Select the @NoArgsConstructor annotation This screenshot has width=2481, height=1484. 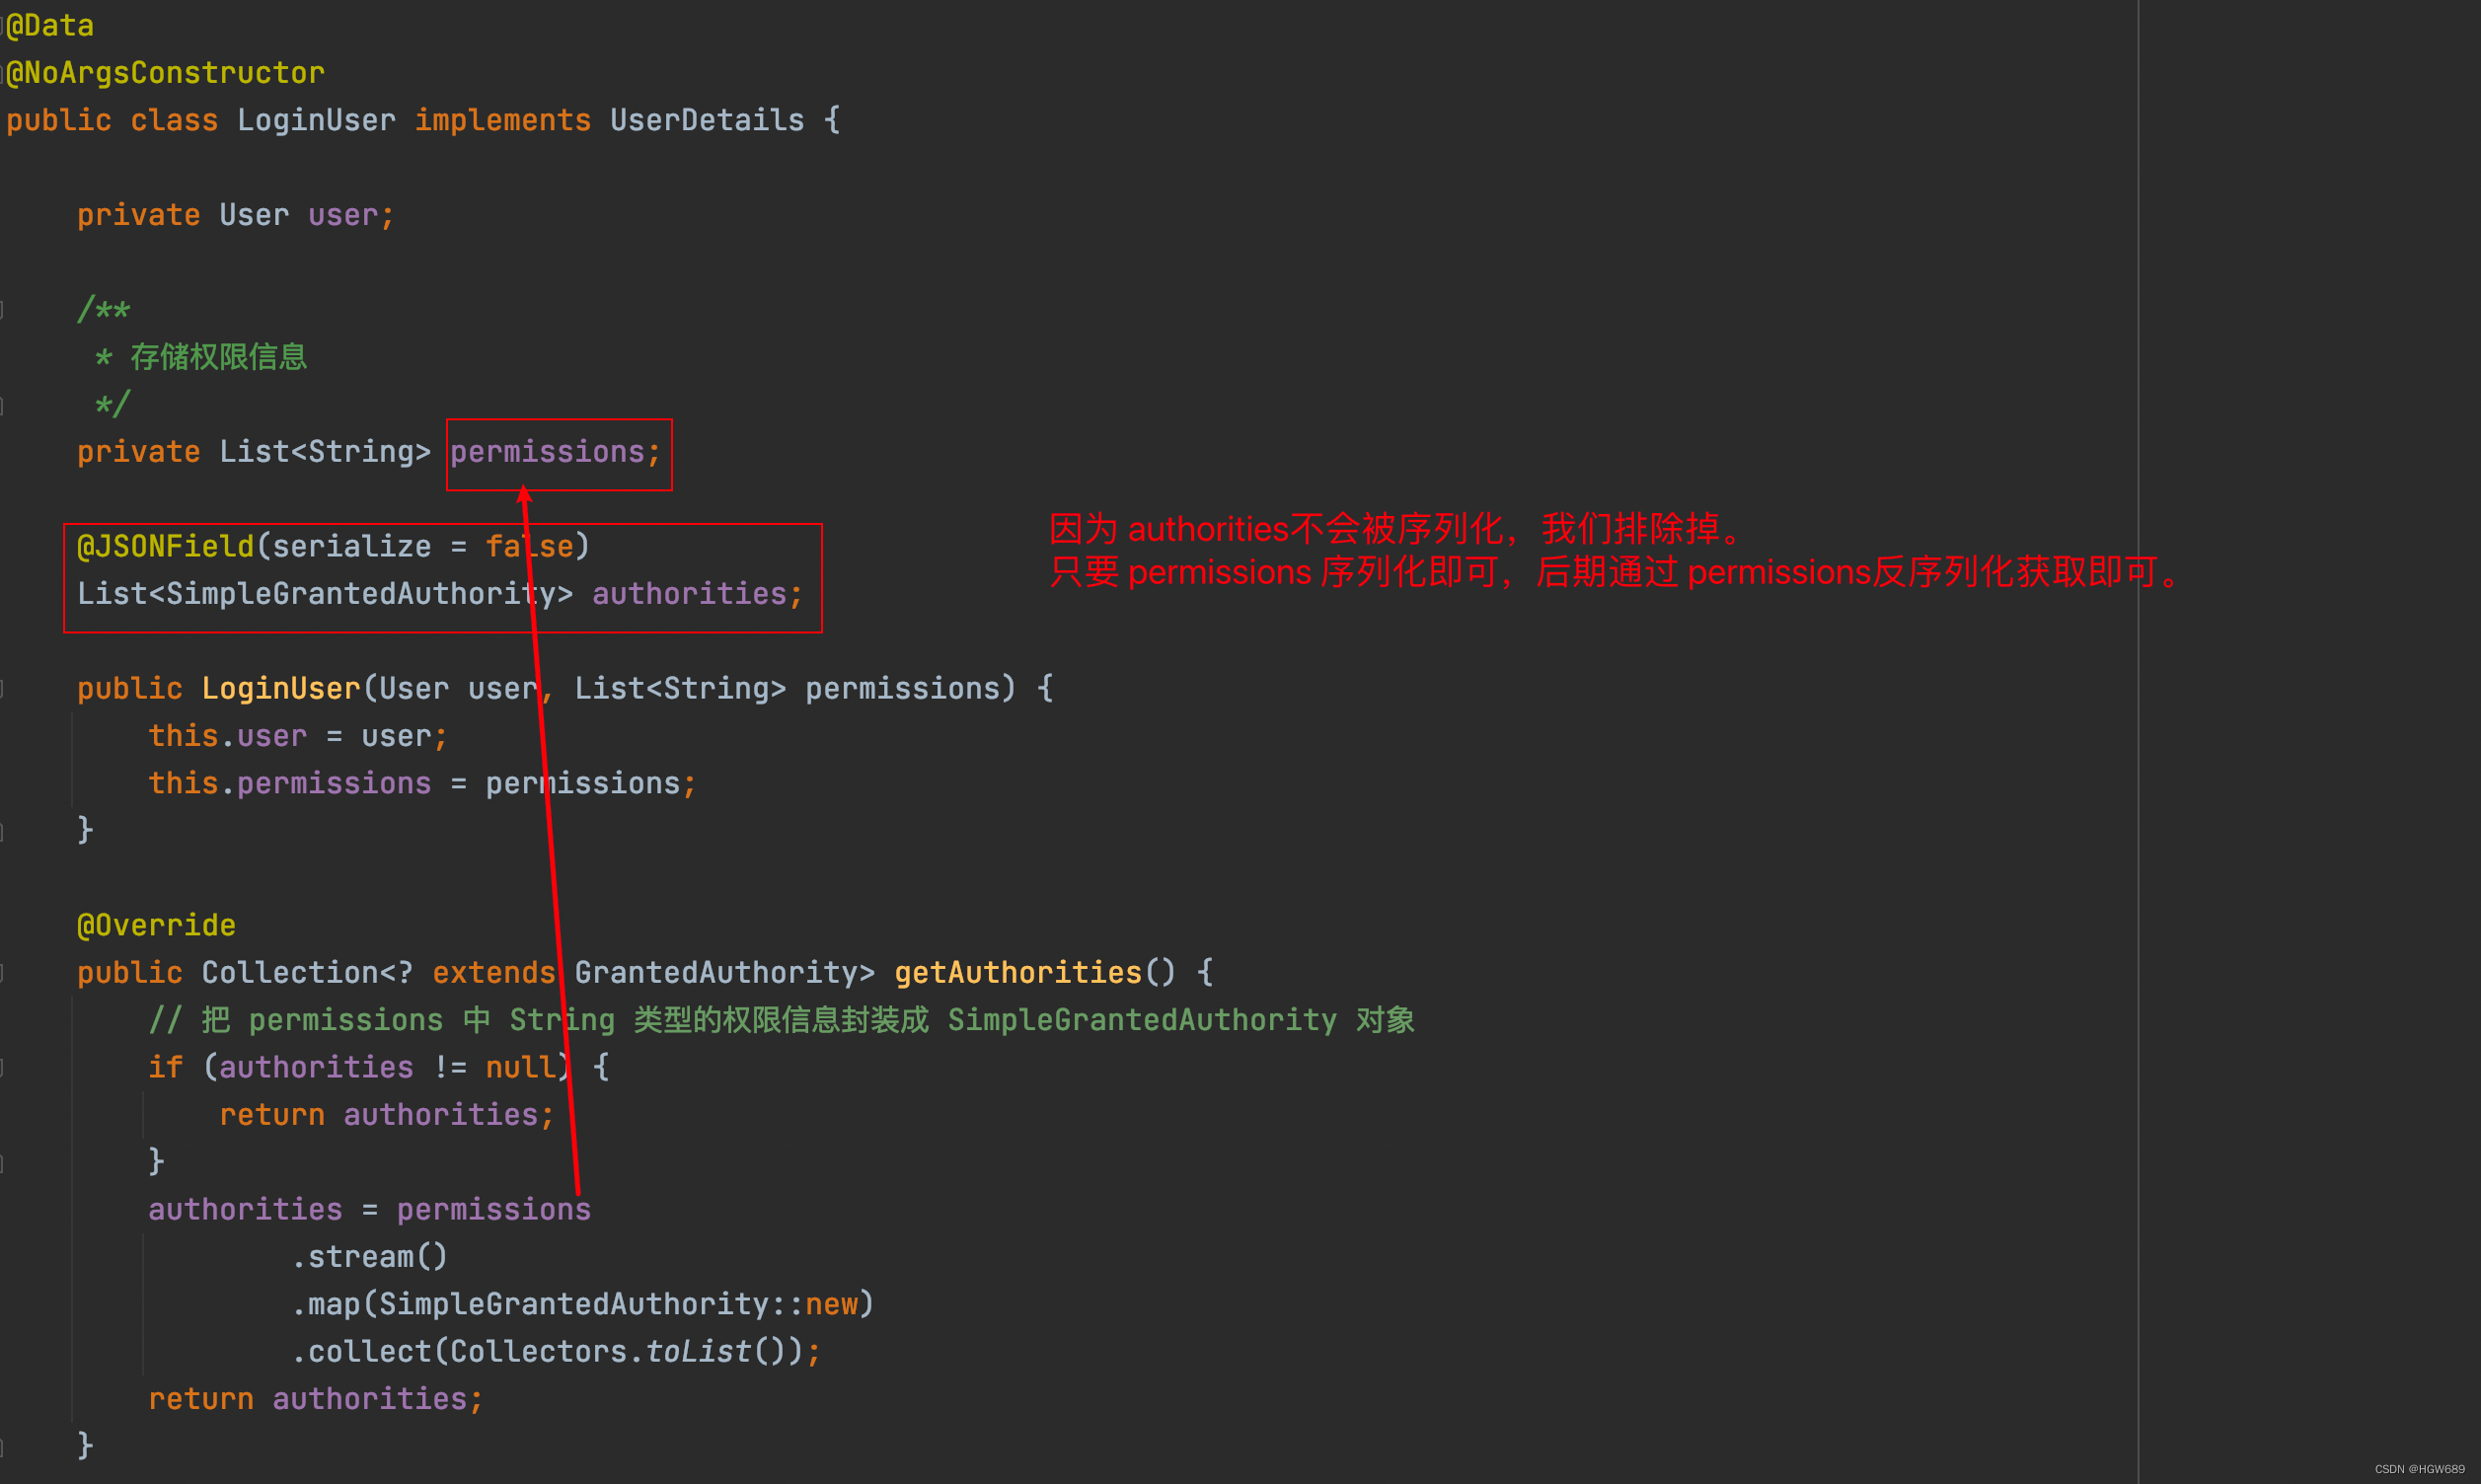point(165,73)
